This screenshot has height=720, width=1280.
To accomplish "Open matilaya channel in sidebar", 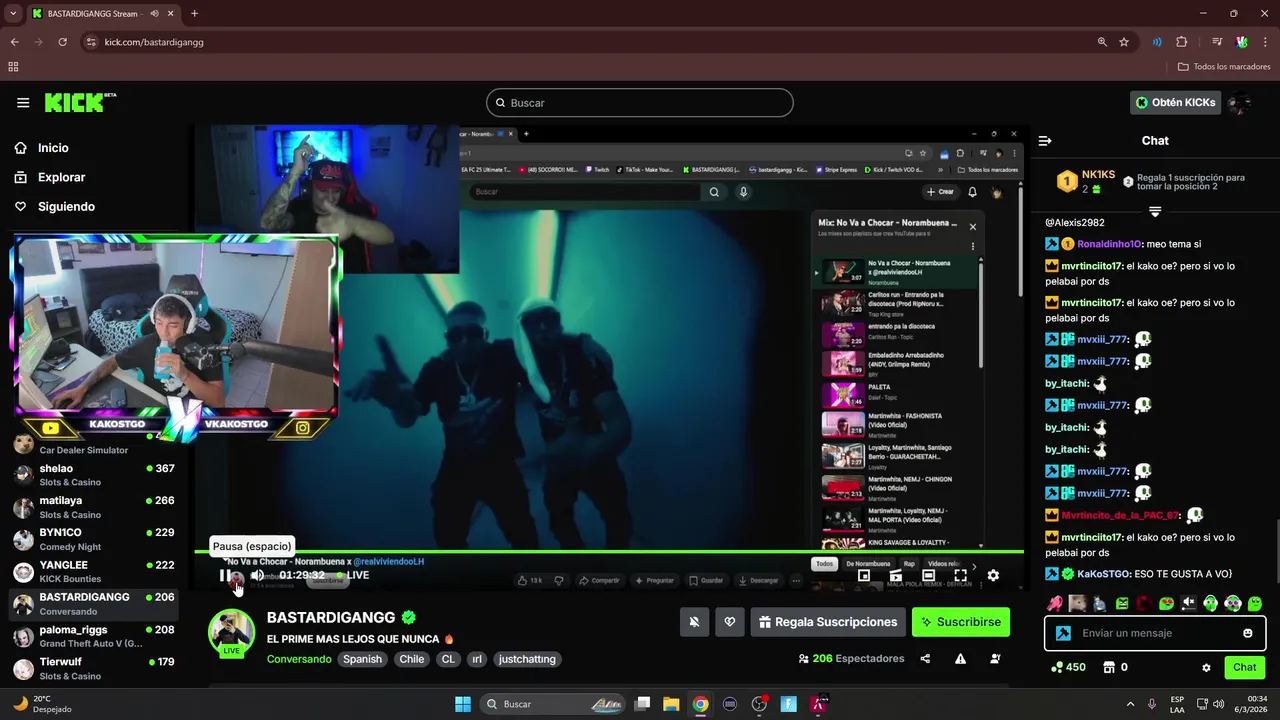I will click(94, 507).
